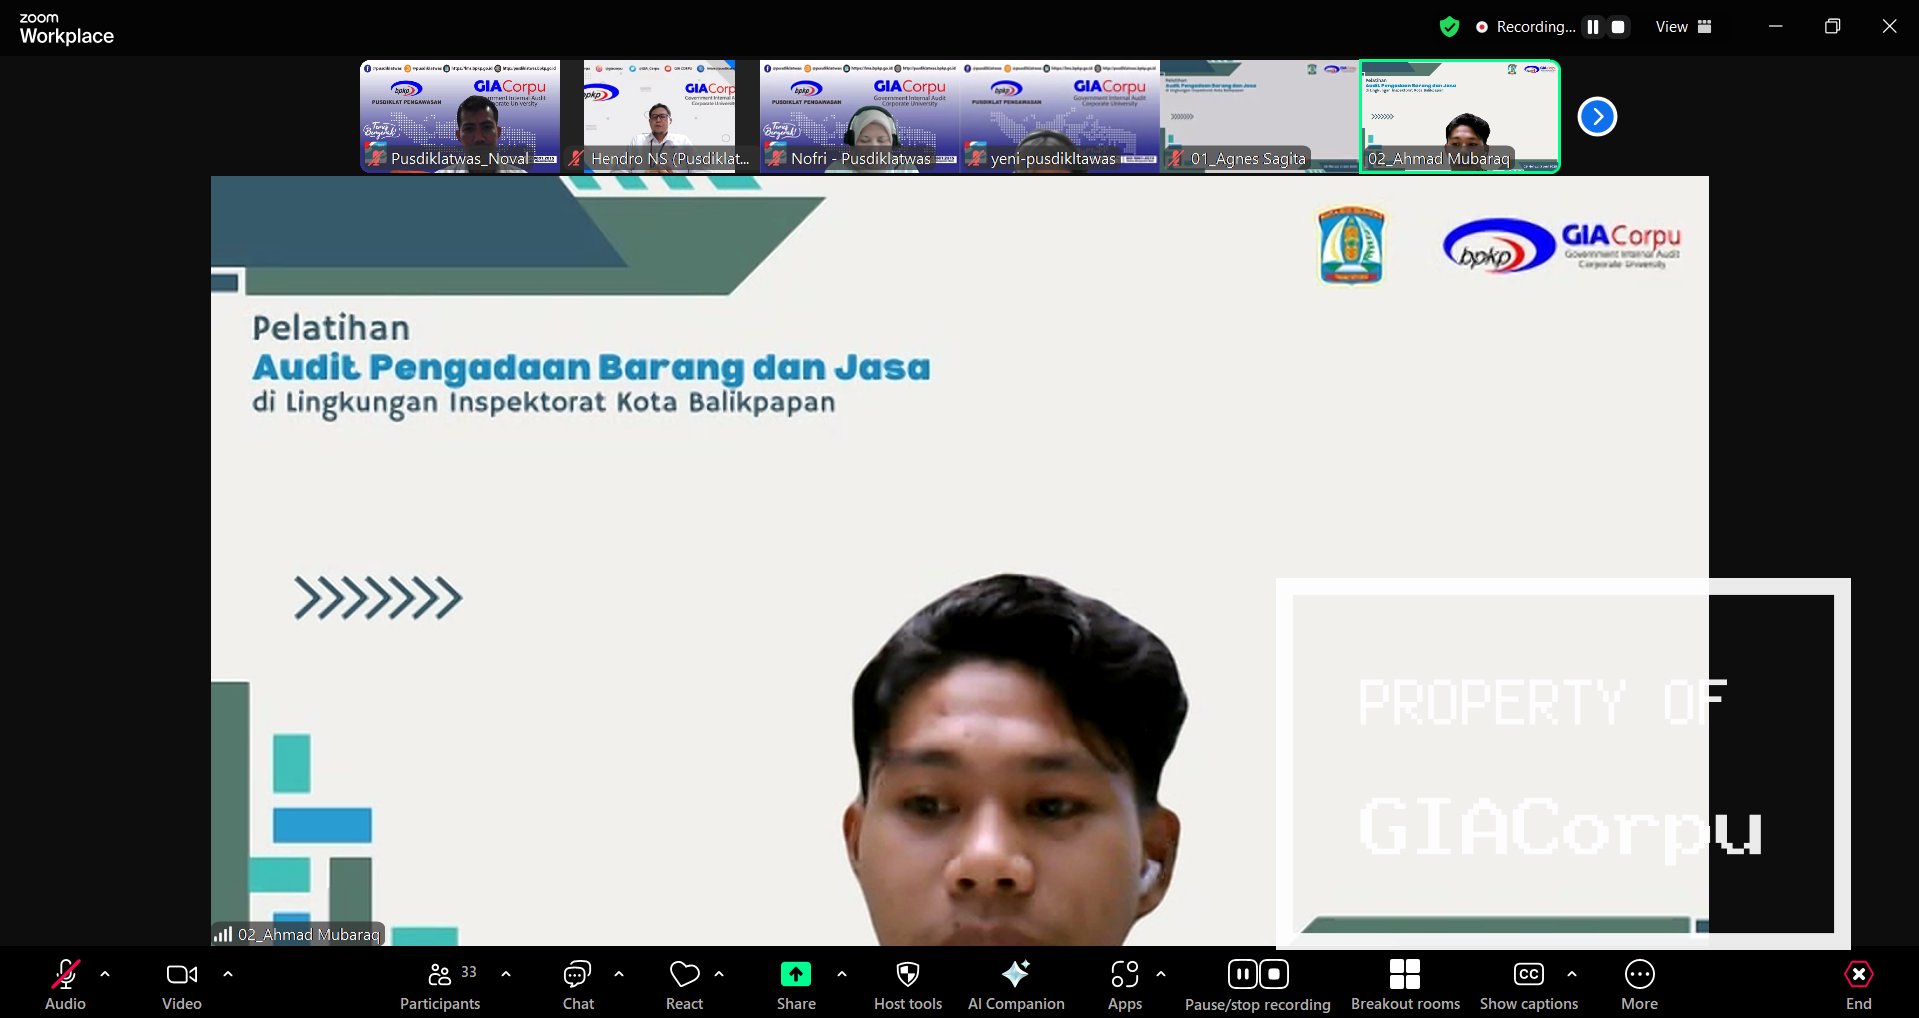Show next participants with blue arrow
Viewport: 1919px width, 1018px height.
coord(1597,117)
